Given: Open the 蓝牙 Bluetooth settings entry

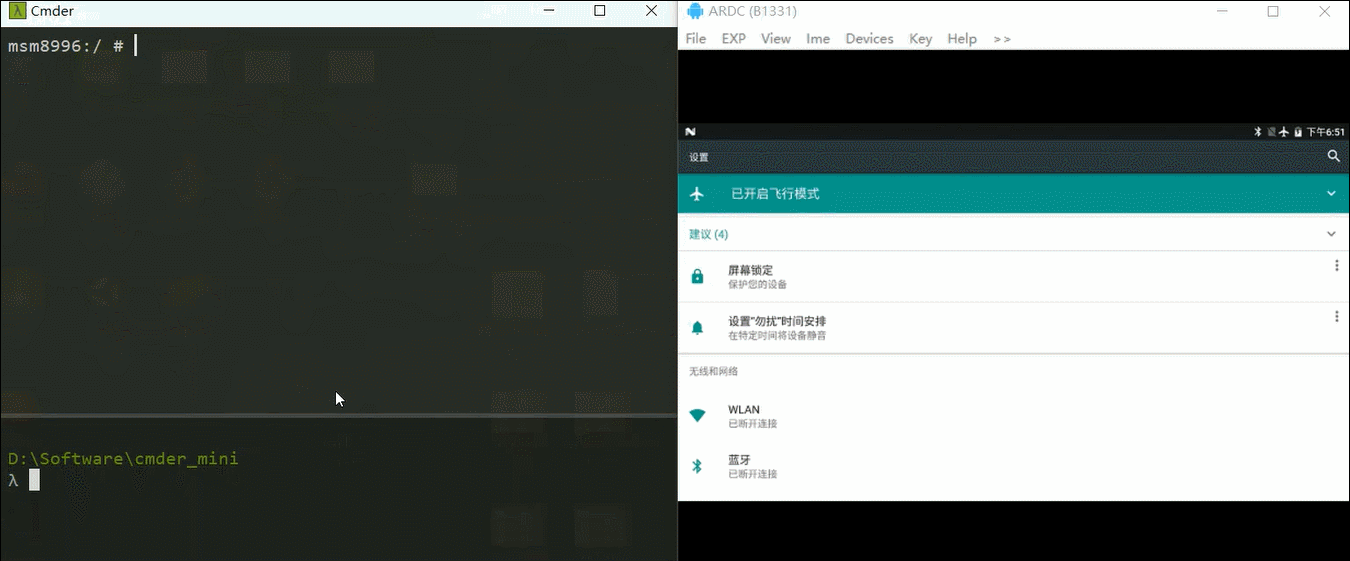Looking at the screenshot, I should (1014, 466).
